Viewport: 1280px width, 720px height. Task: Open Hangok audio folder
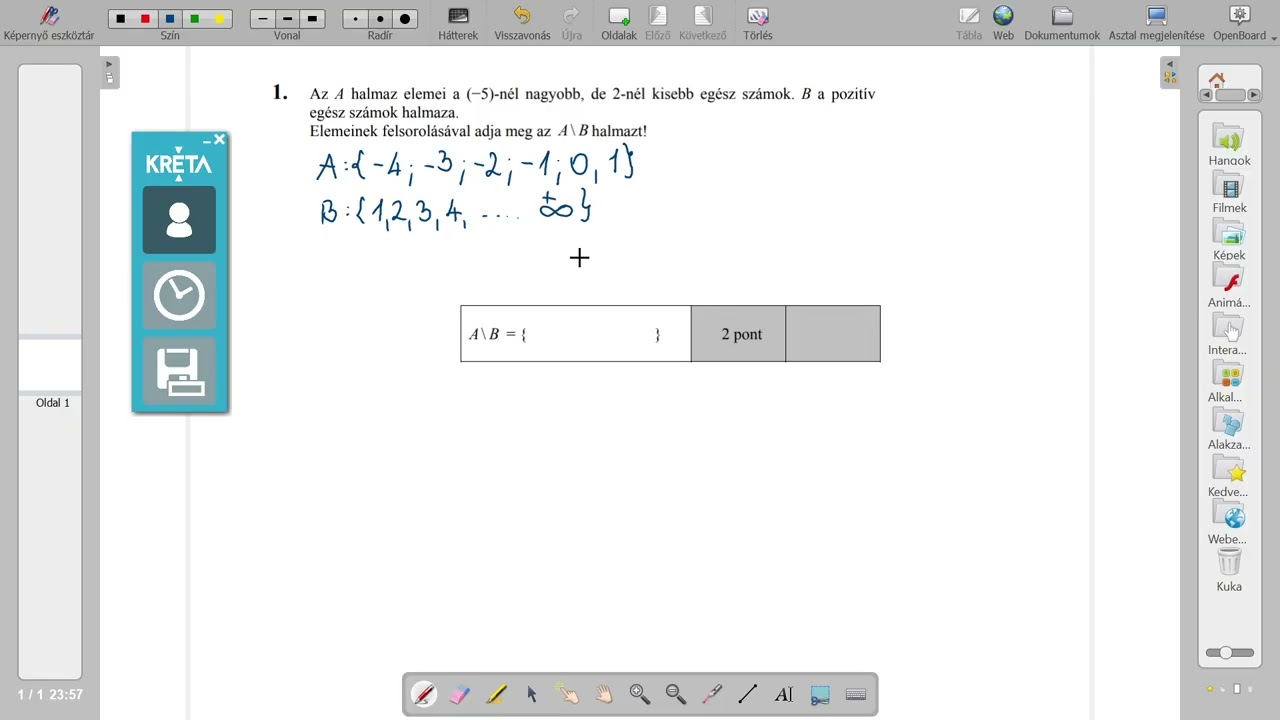(1229, 143)
